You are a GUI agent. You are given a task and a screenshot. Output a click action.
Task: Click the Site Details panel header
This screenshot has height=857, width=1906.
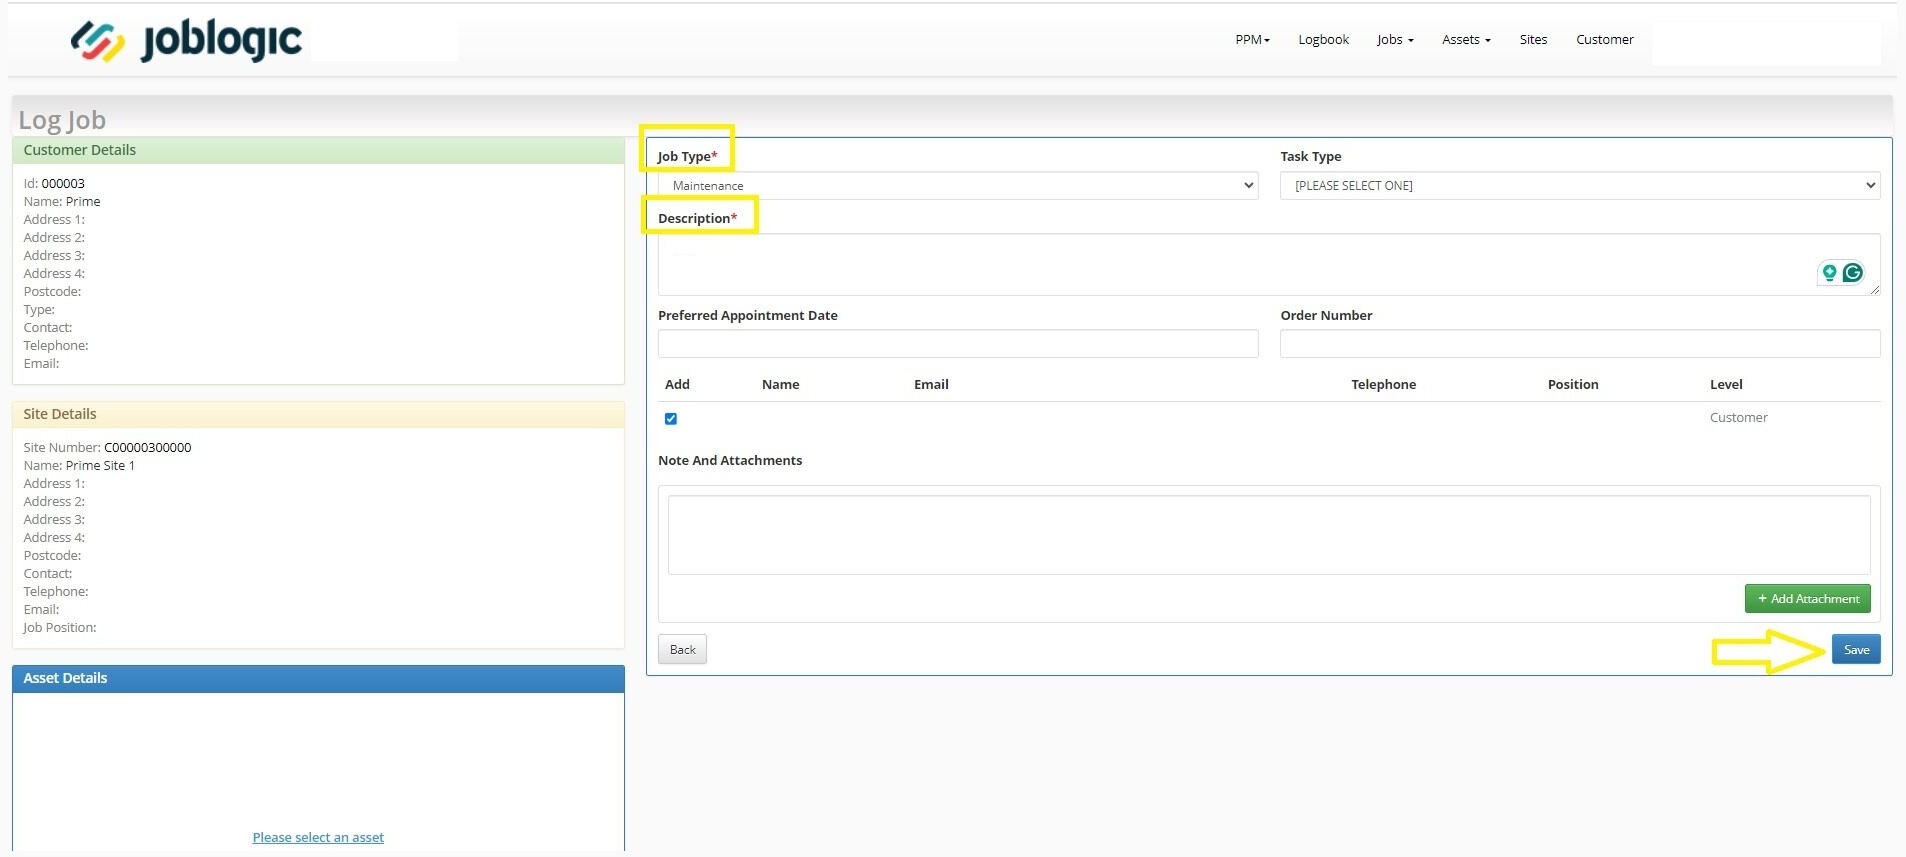(x=318, y=414)
